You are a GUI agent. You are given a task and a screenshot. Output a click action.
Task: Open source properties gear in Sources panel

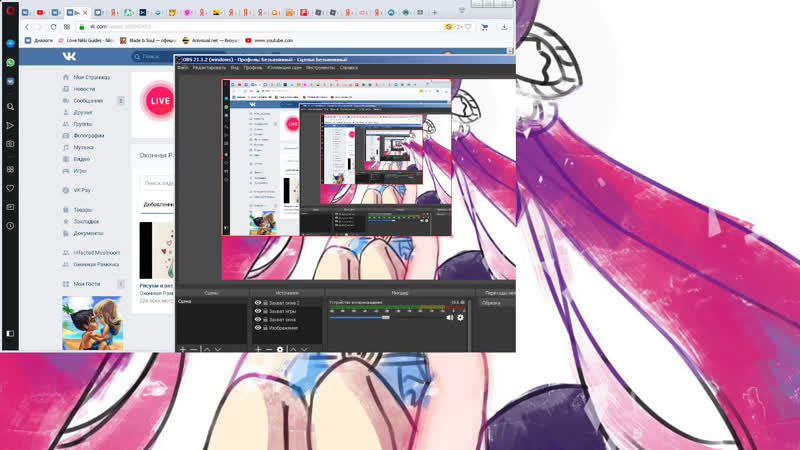280,349
